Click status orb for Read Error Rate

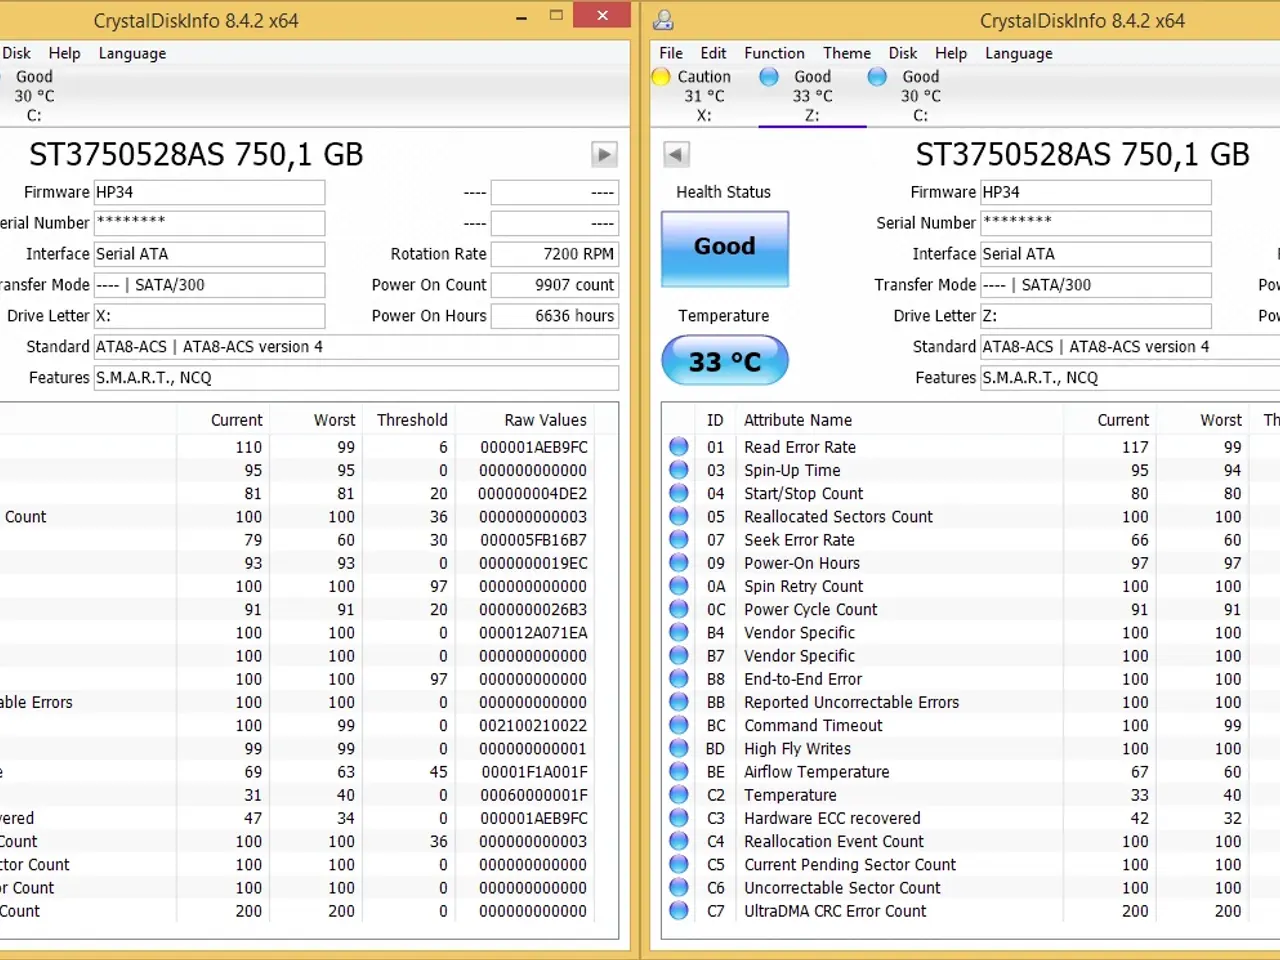[x=679, y=447]
